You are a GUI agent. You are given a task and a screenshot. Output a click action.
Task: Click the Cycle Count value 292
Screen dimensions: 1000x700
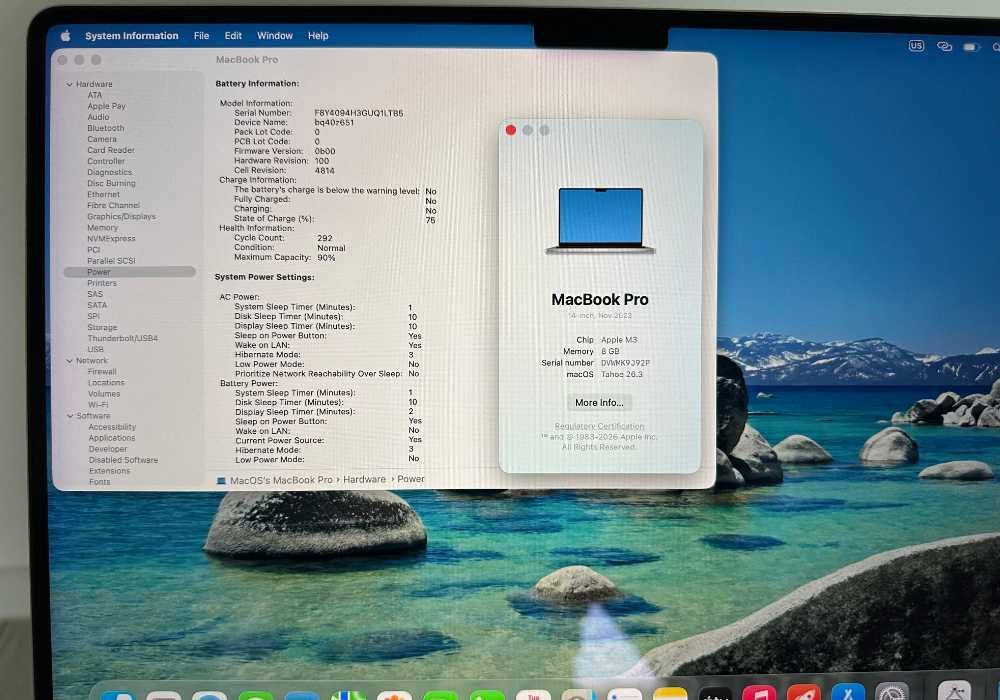[x=325, y=238]
